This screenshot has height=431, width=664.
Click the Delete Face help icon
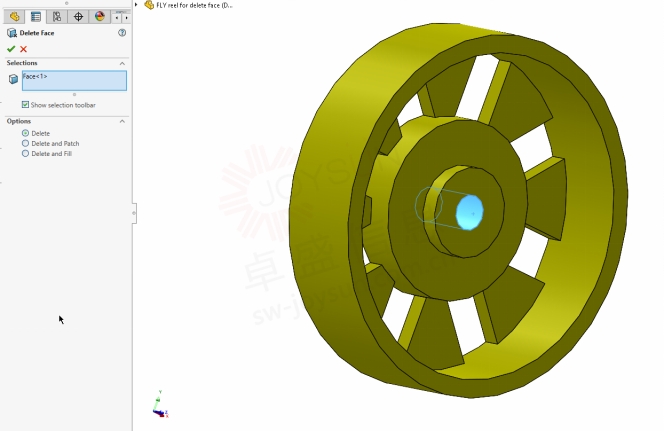122,33
